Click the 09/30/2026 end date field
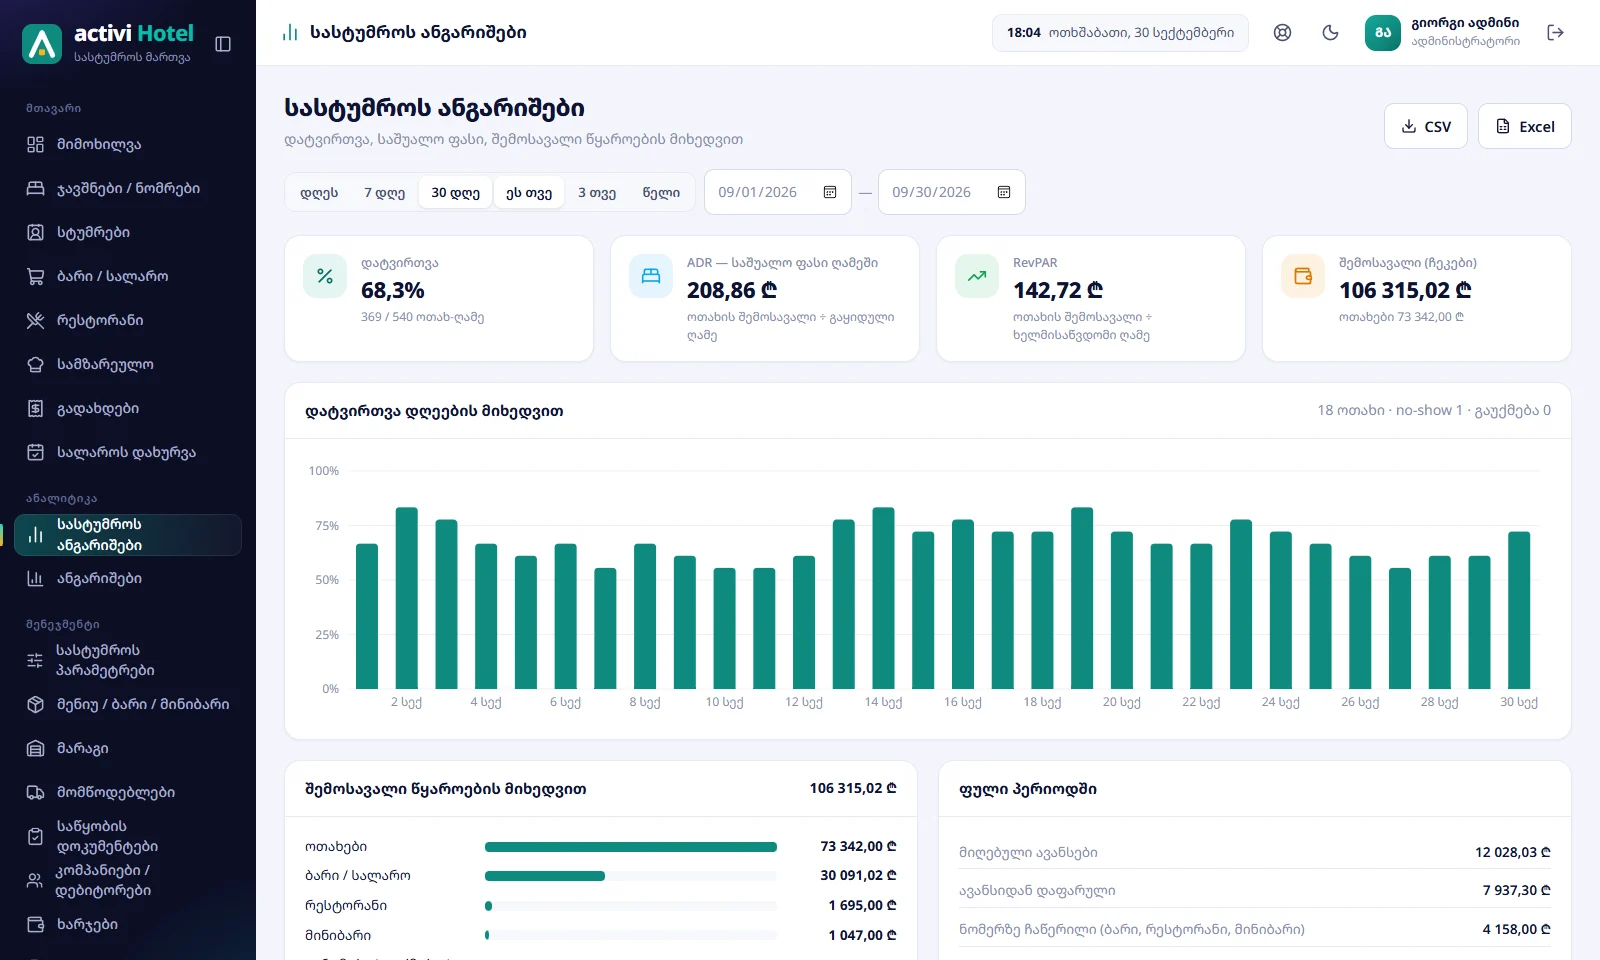The height and width of the screenshot is (960, 1600). pos(952,192)
